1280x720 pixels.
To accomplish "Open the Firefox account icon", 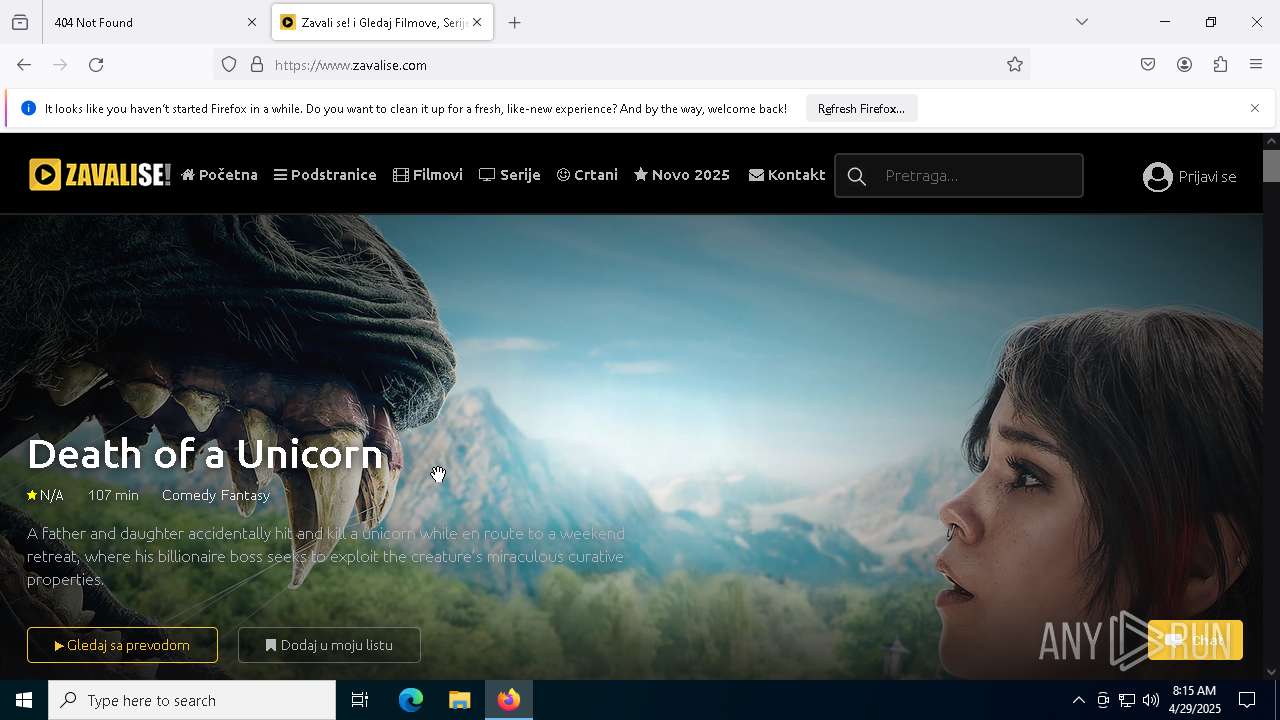I will [1184, 65].
